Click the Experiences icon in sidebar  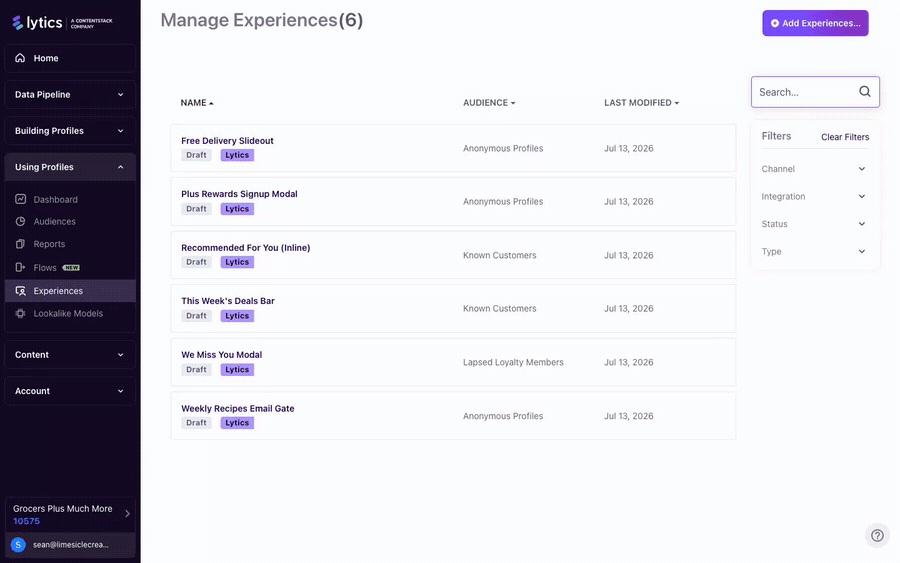pos(21,291)
